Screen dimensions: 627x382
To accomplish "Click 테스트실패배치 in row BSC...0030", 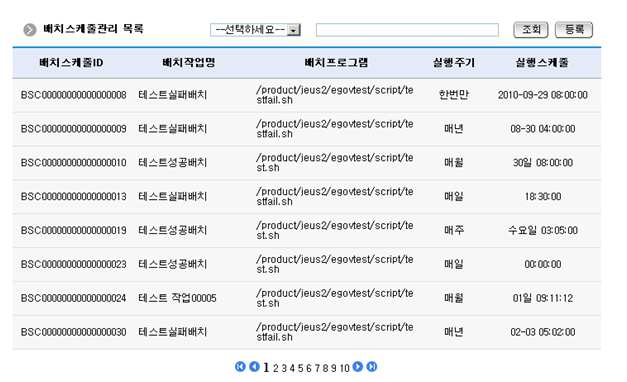I will (x=172, y=332).
